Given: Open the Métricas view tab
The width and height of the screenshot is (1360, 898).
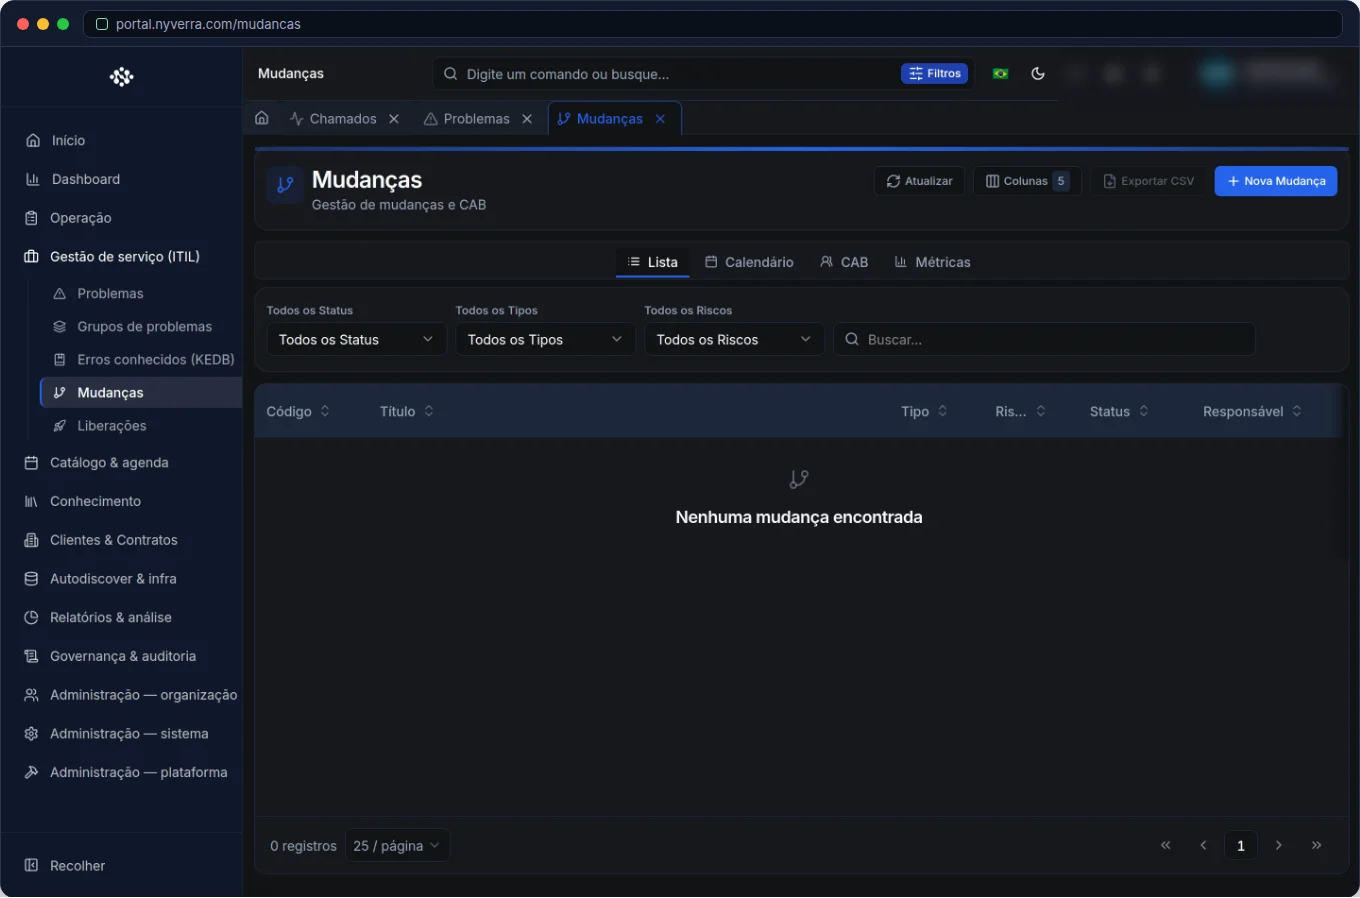Looking at the screenshot, I should 932,262.
